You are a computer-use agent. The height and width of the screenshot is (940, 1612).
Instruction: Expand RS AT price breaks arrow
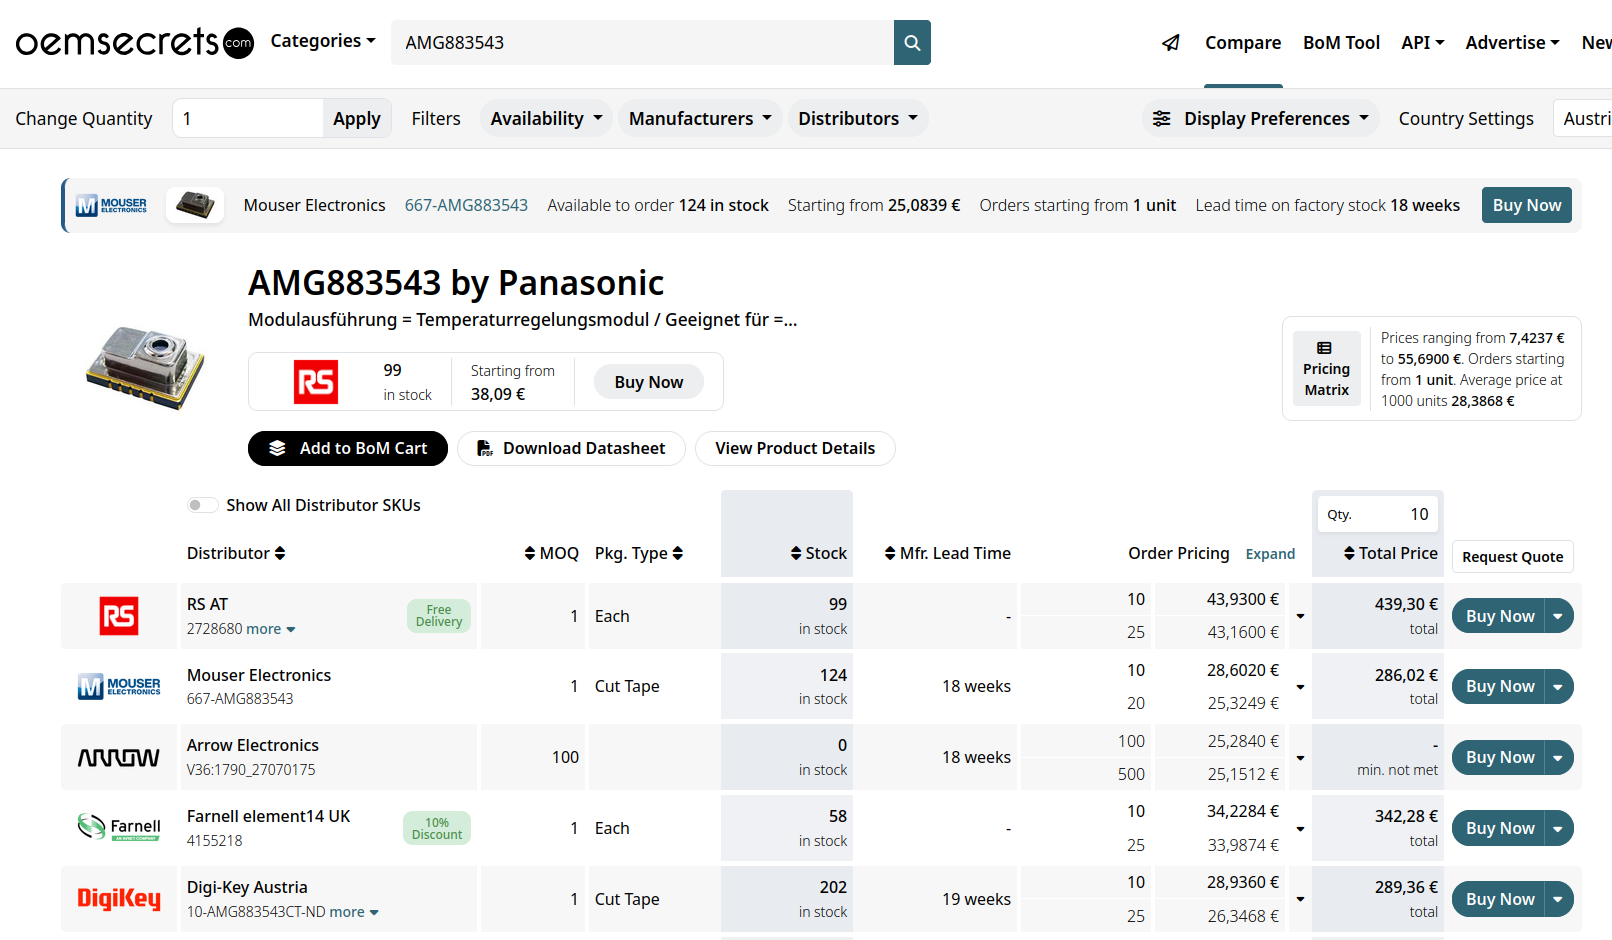(x=1300, y=616)
